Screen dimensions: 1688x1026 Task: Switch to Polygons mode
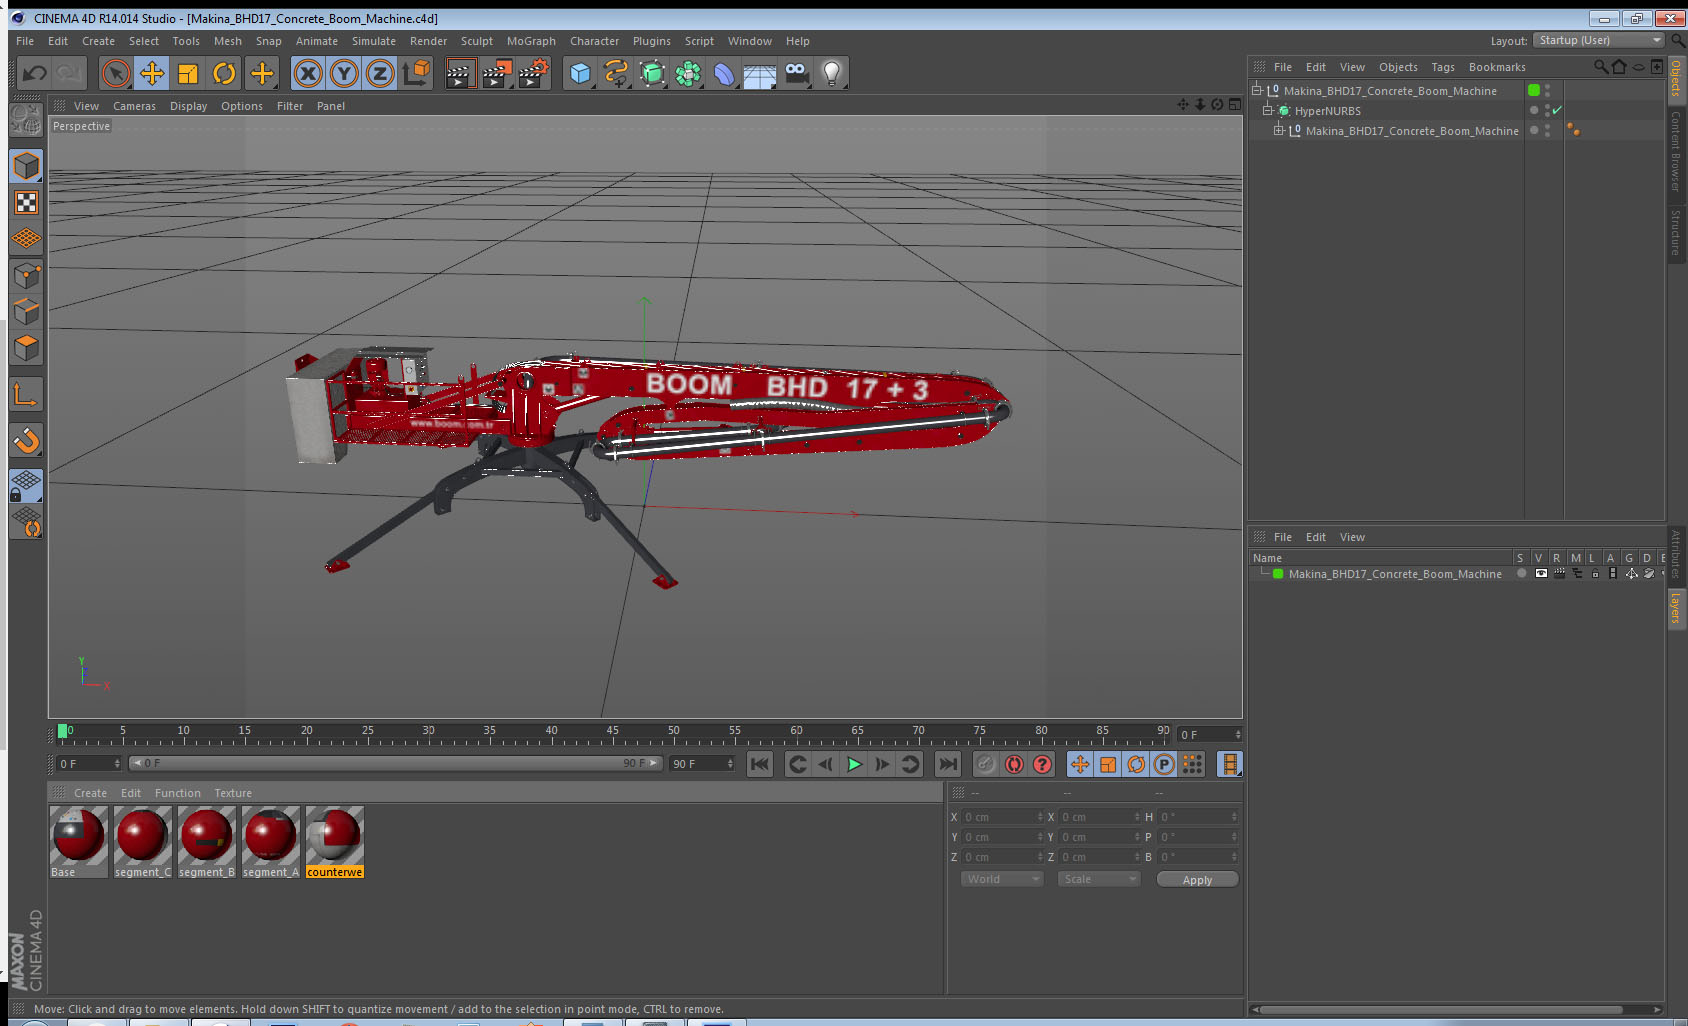coord(27,348)
